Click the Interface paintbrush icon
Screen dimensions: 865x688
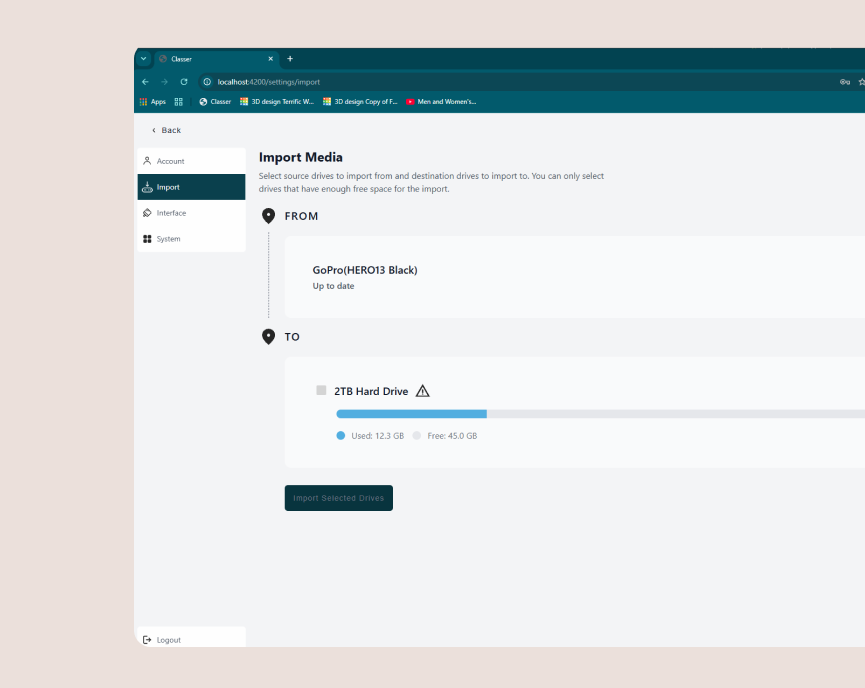pyautogui.click(x=147, y=213)
